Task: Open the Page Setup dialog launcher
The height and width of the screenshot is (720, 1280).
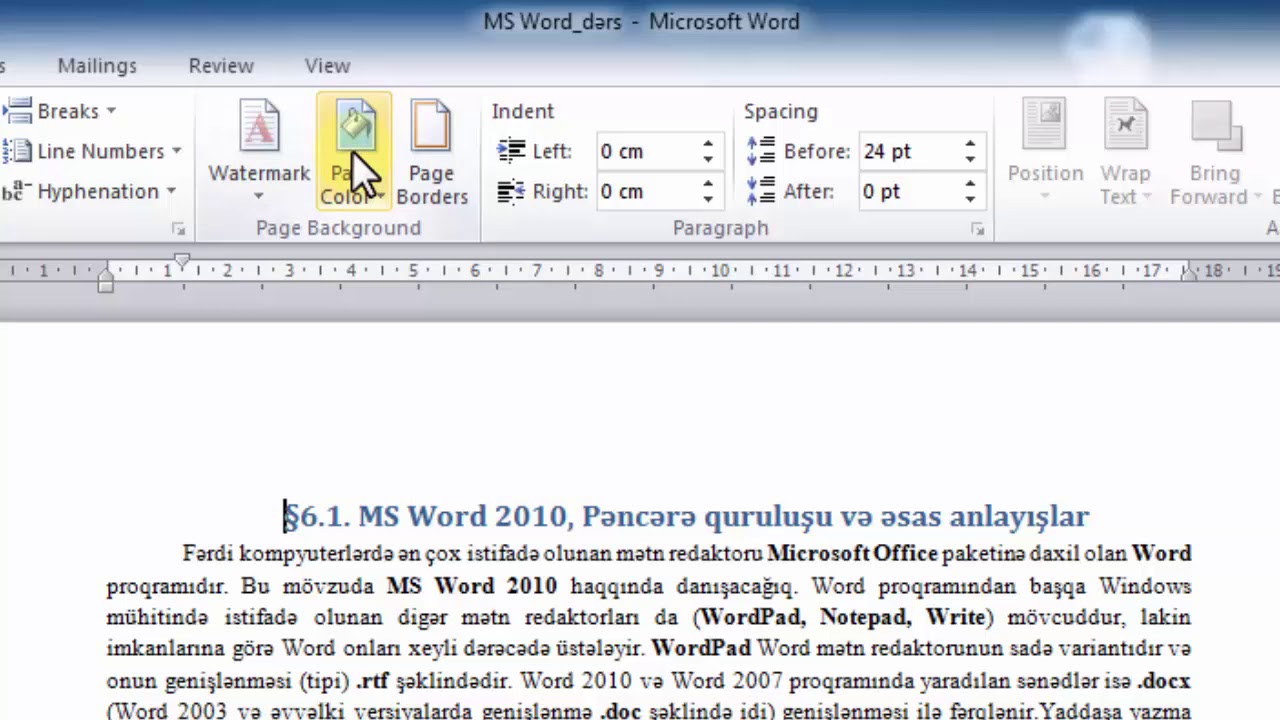Action: [179, 229]
